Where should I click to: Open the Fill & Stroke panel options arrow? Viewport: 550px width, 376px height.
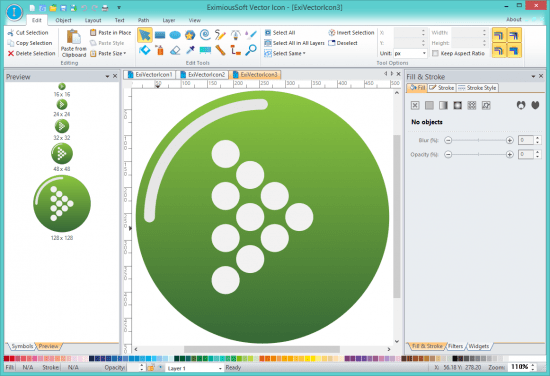point(533,76)
